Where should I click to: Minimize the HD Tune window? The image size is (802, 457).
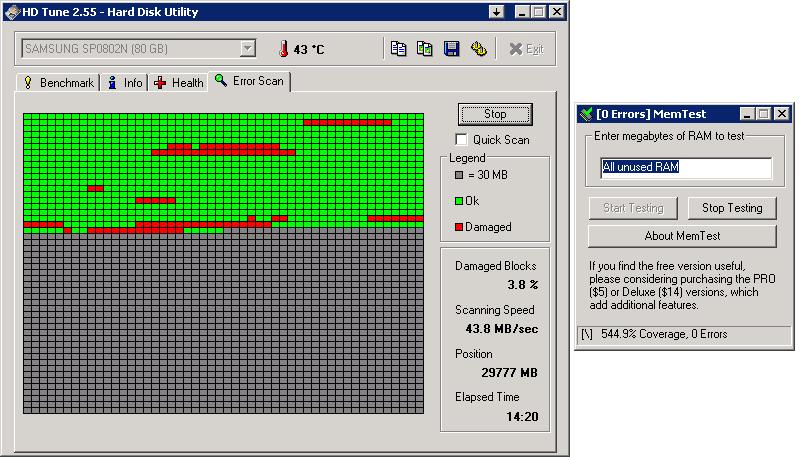tap(522, 12)
